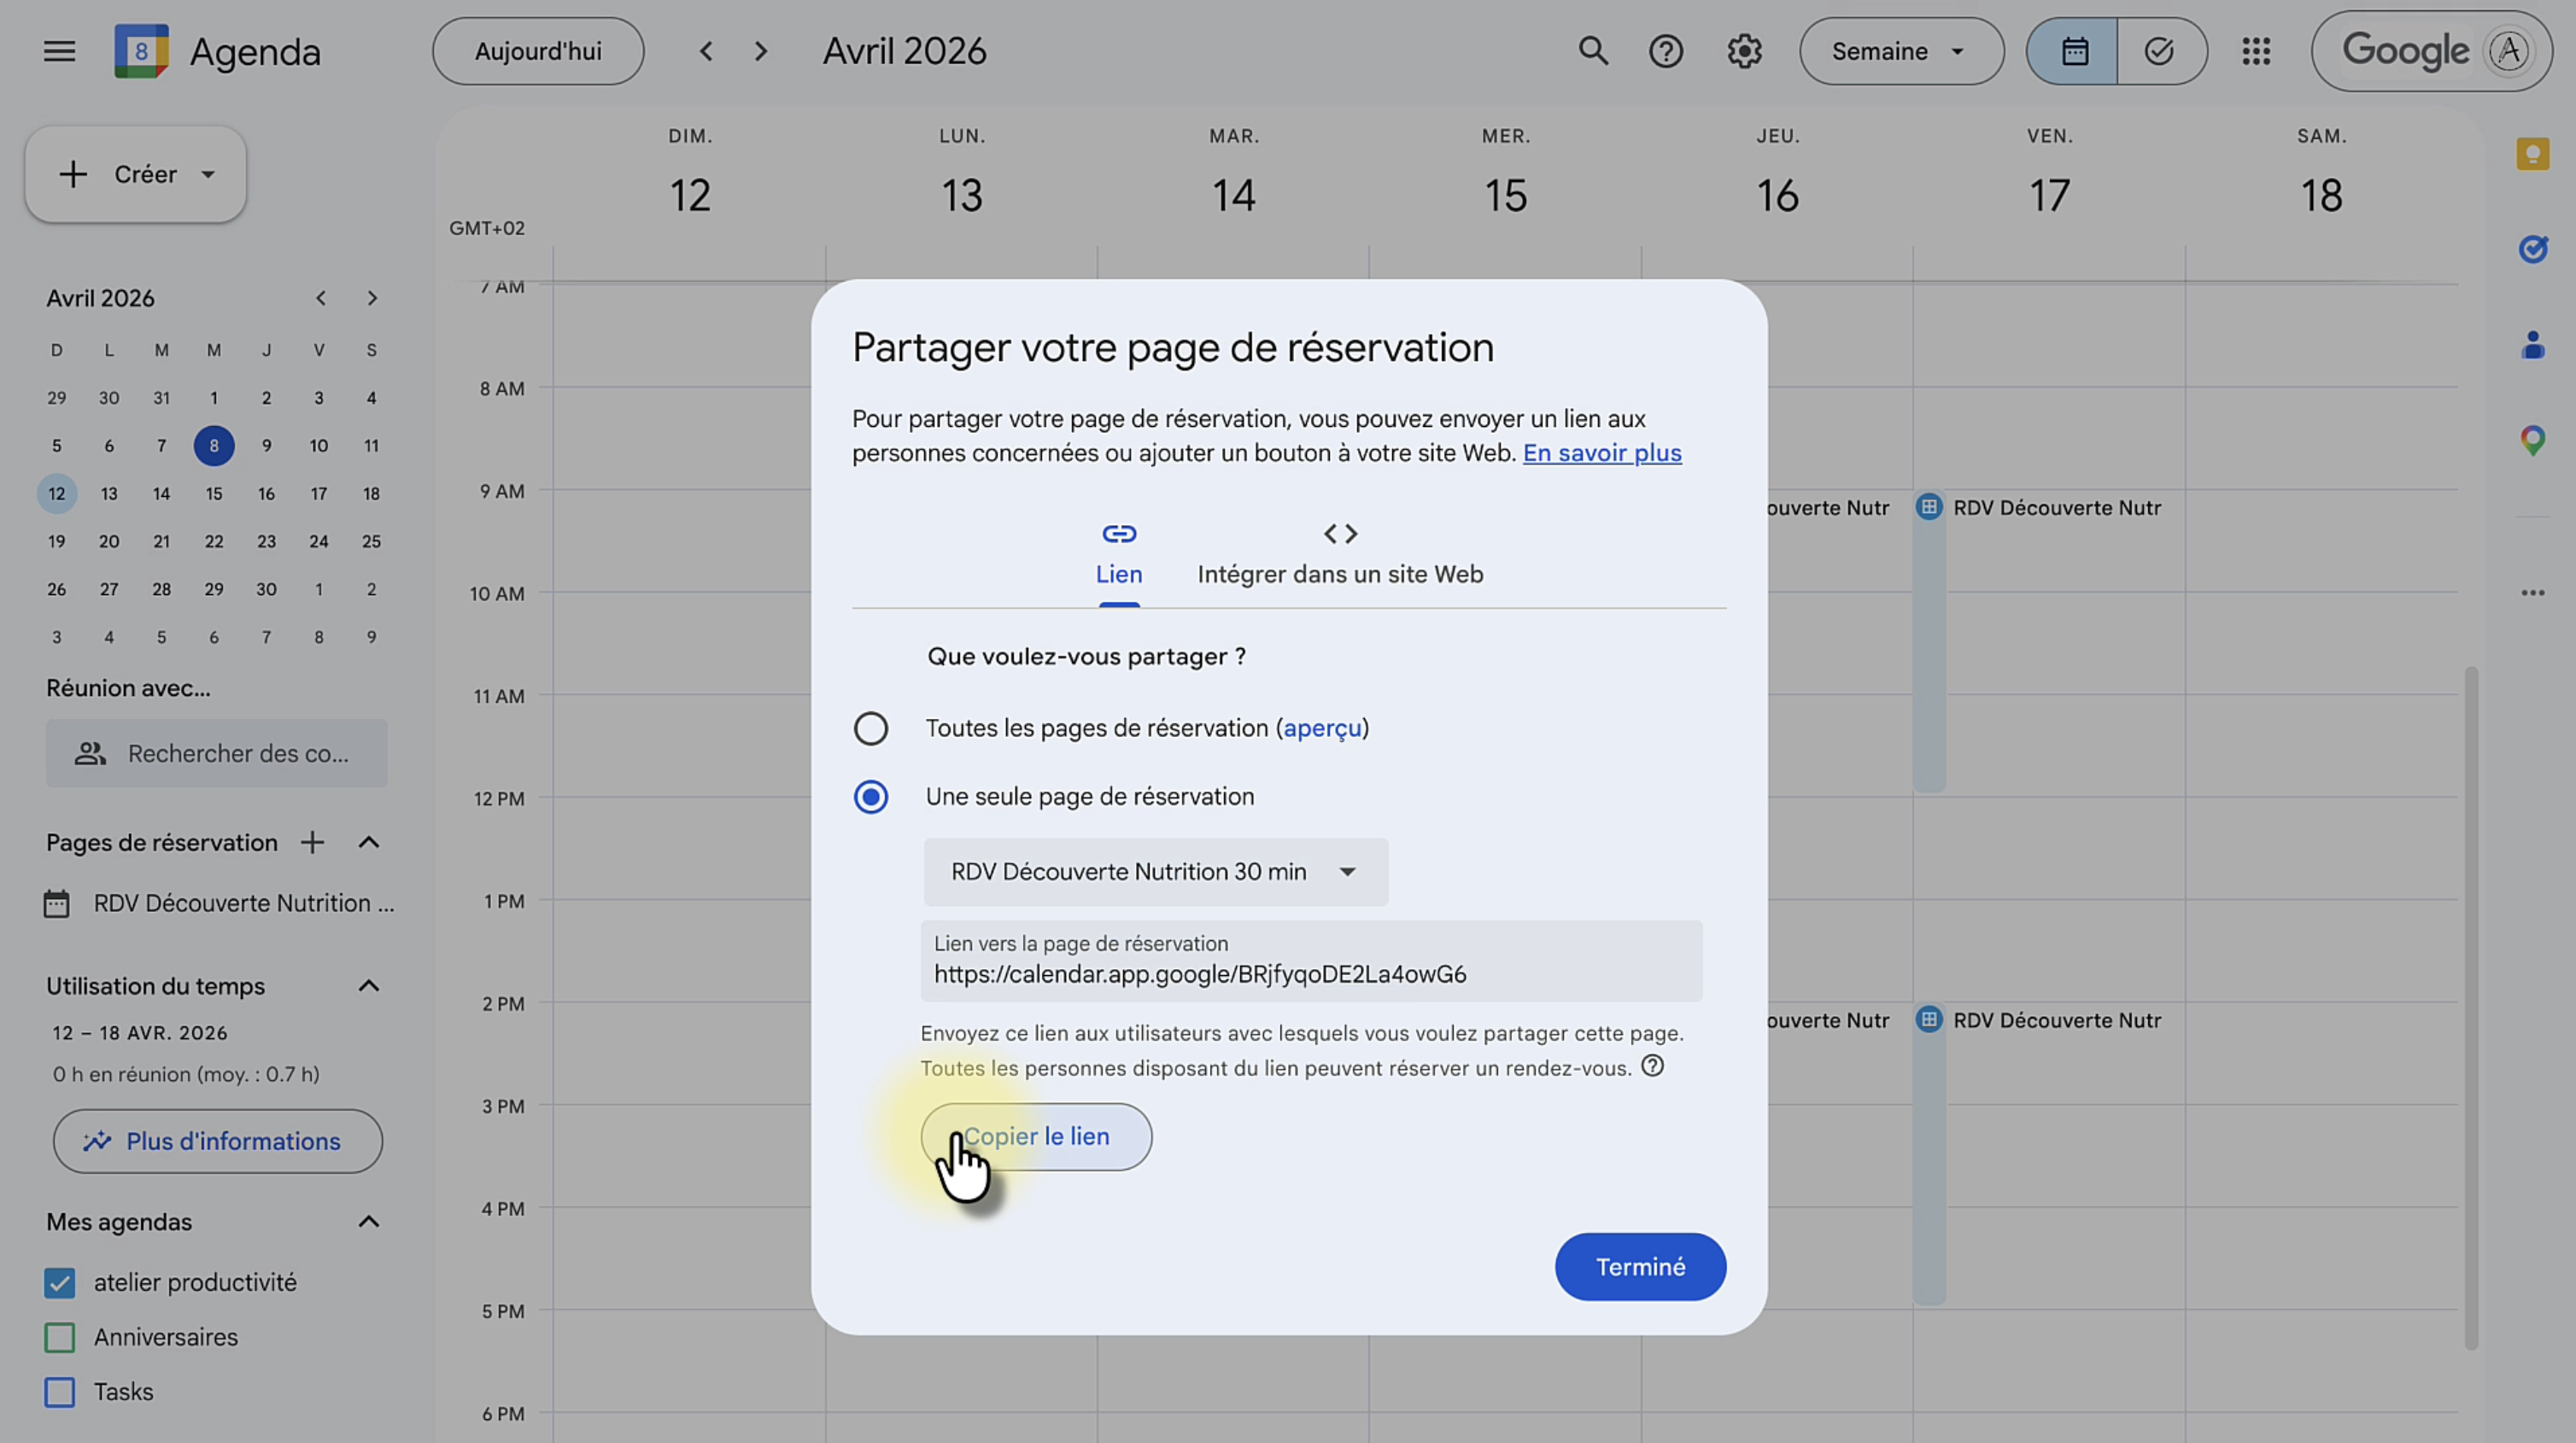Switch to the Tasks checkmark view
The image size is (2576, 1443).
click(2160, 51)
